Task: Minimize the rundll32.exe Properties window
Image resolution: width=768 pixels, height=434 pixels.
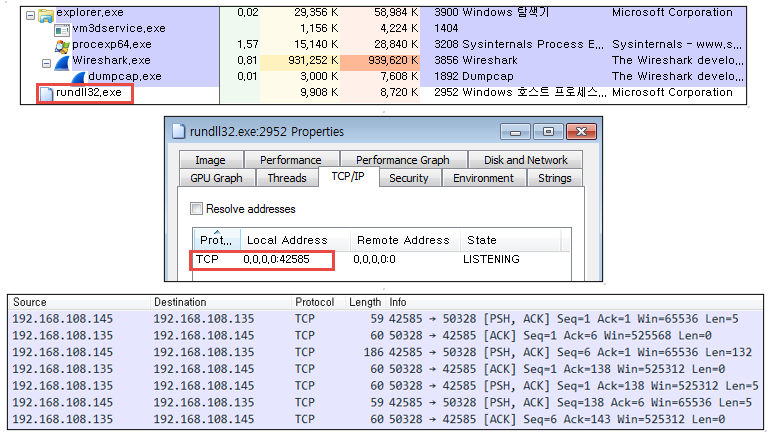Action: point(515,132)
